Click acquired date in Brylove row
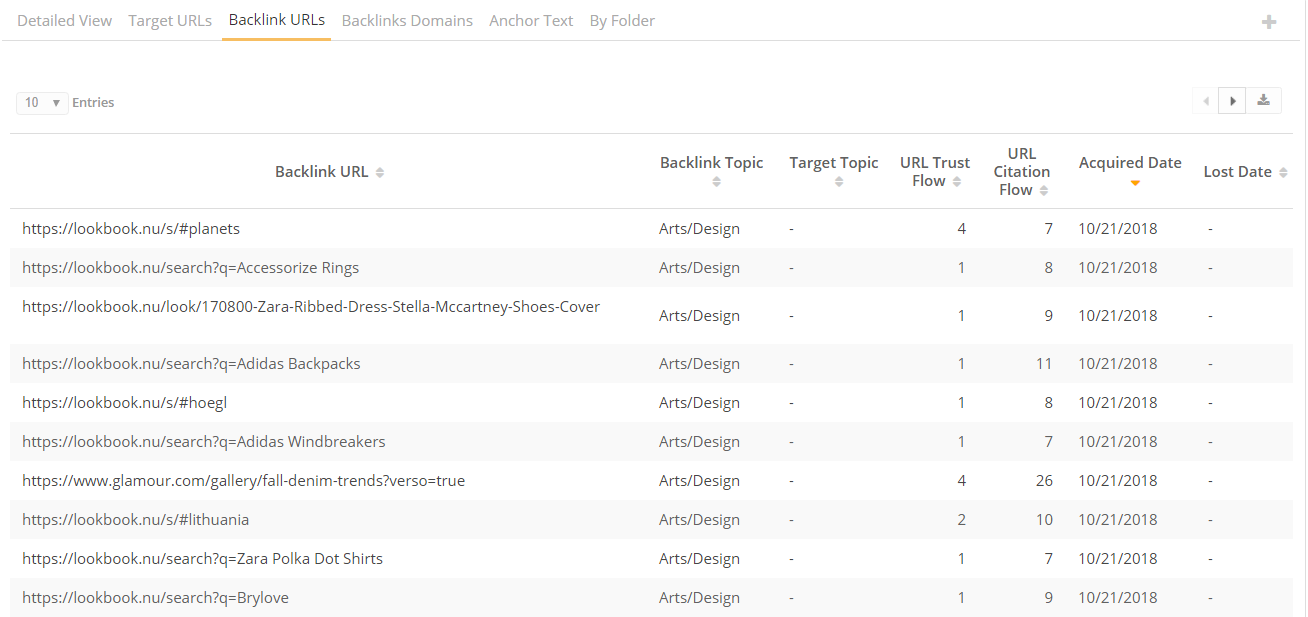This screenshot has height=617, width=1308. tap(1117, 597)
